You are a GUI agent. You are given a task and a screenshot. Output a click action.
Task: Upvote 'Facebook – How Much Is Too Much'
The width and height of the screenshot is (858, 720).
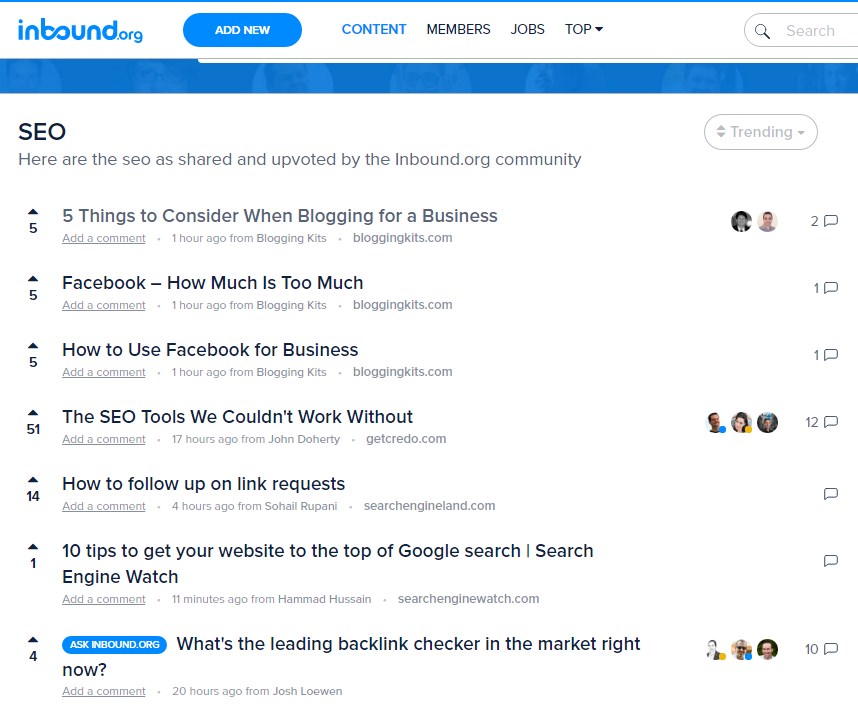click(x=33, y=279)
